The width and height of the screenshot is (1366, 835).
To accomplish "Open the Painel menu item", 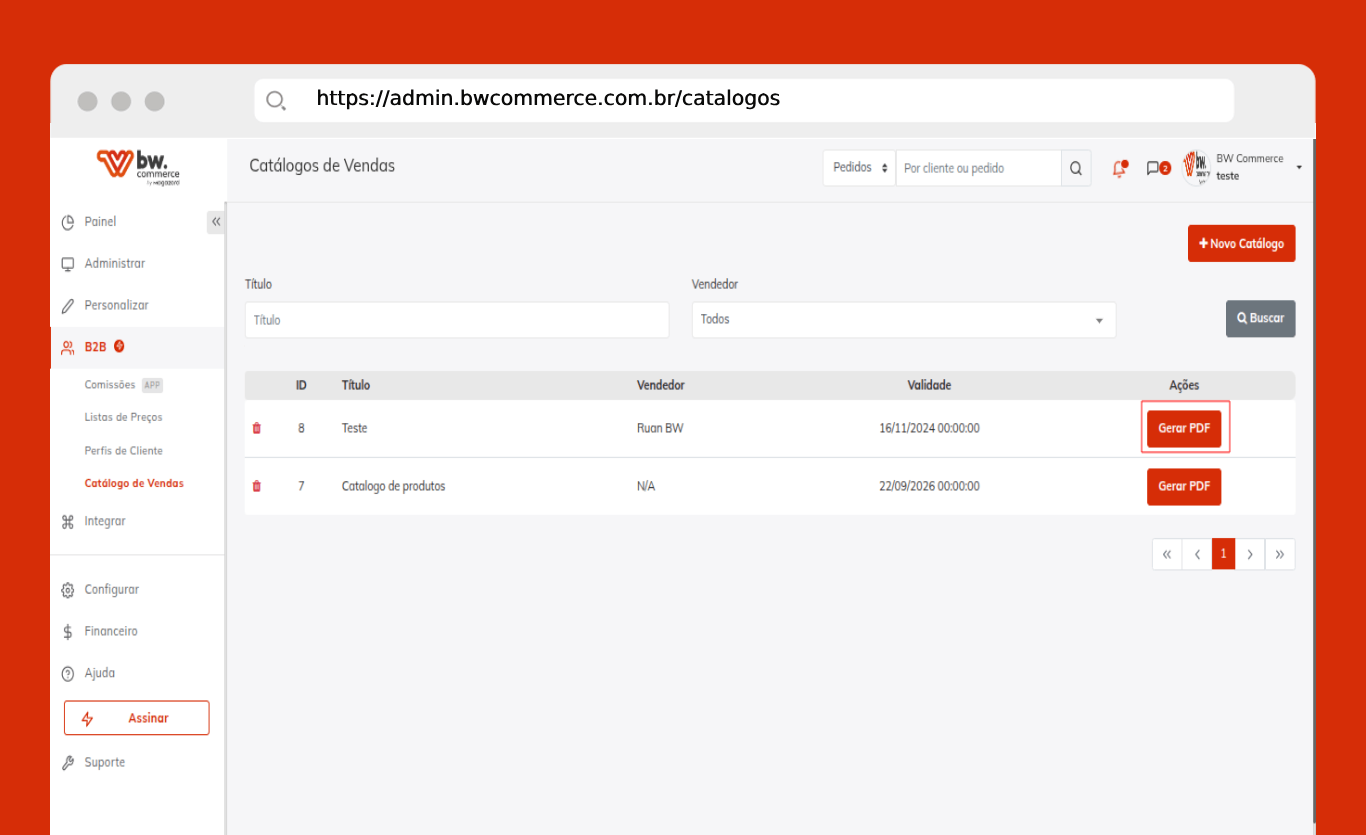I will pyautogui.click(x=100, y=222).
